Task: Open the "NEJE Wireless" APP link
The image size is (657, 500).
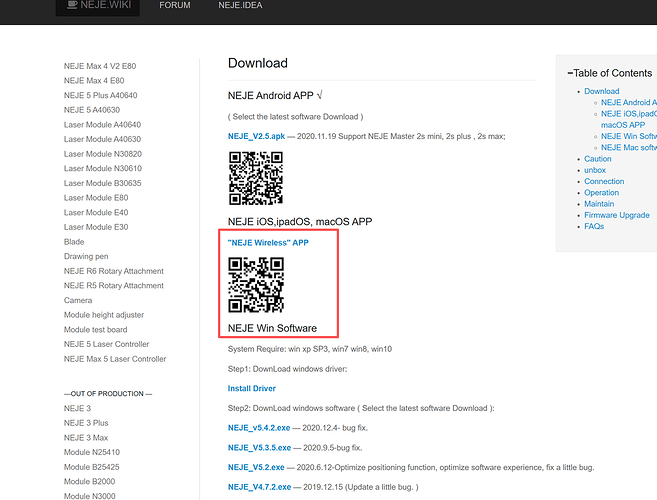Action: 268,243
